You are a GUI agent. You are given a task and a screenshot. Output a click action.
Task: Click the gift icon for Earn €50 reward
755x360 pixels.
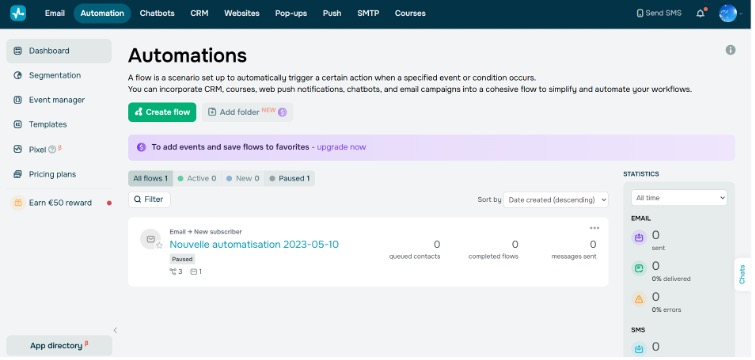(18, 203)
